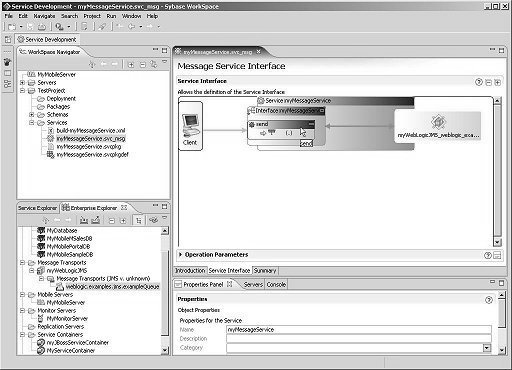Image resolution: width=512 pixels, height=370 pixels.
Task: Open Operation Parameters help icon
Action: [488, 255]
